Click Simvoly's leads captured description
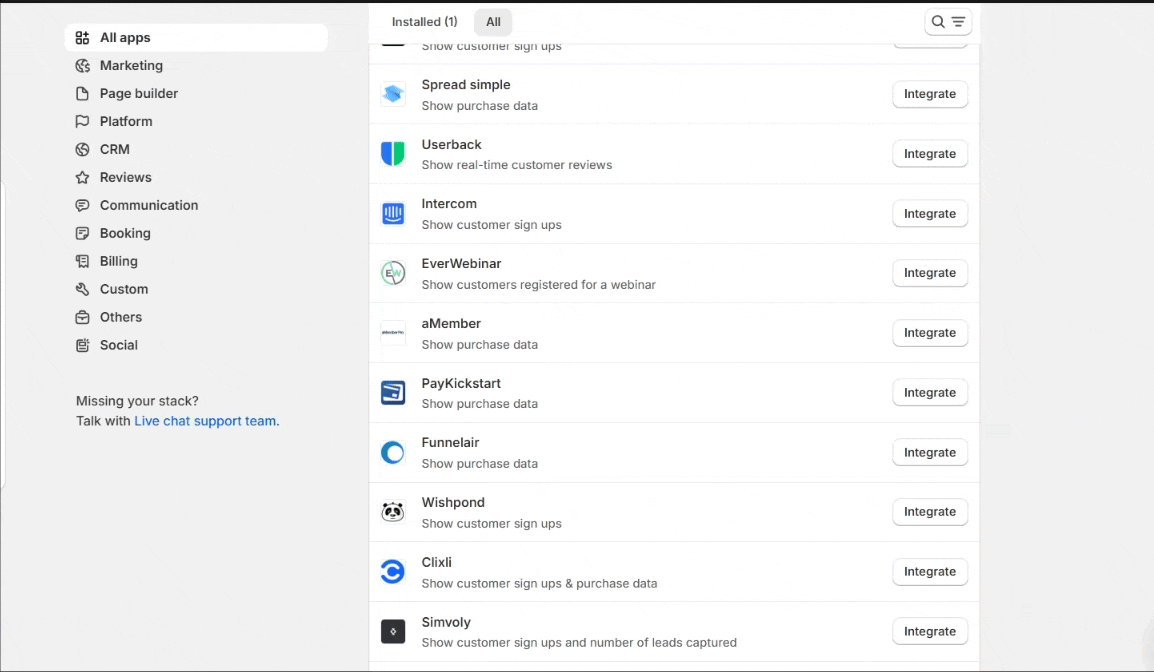Image resolution: width=1154 pixels, height=672 pixels. [x=579, y=643]
